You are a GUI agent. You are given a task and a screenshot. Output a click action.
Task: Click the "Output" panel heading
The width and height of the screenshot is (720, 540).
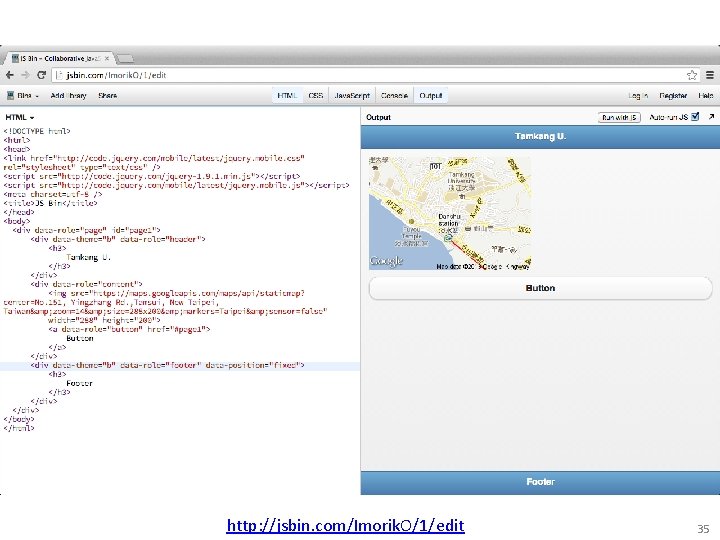click(378, 118)
